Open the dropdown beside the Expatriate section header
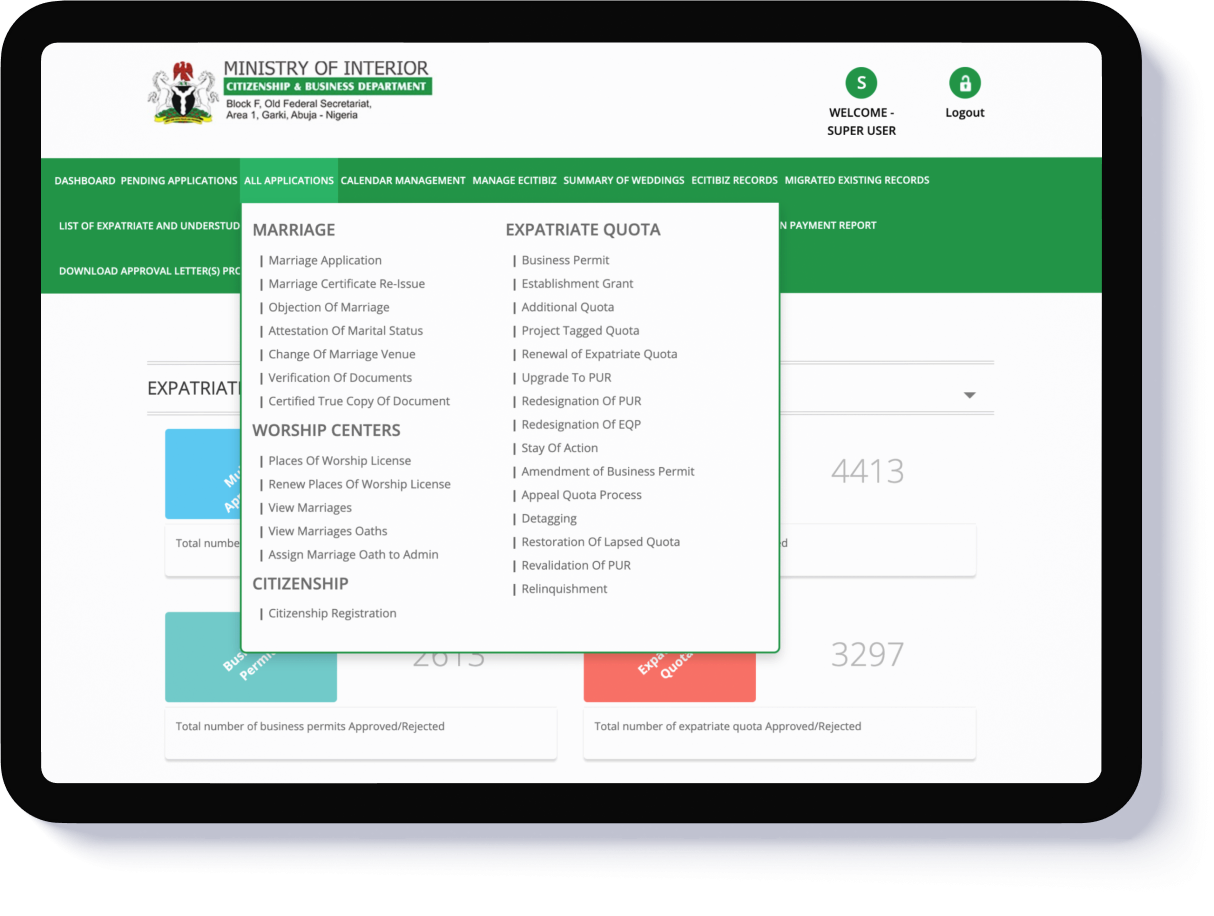 969,394
